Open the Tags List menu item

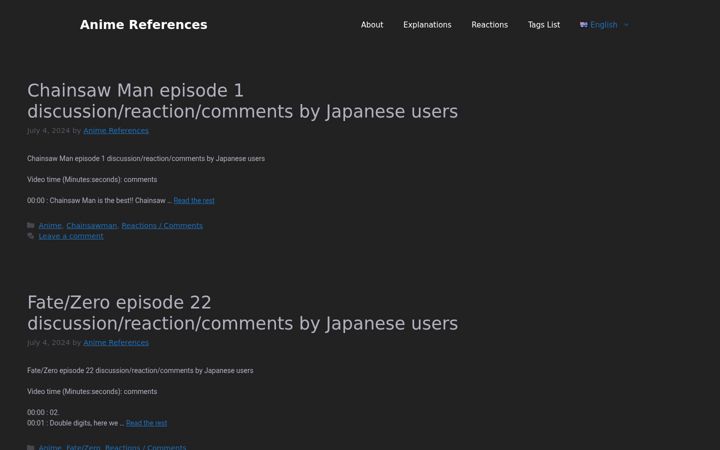tap(544, 25)
